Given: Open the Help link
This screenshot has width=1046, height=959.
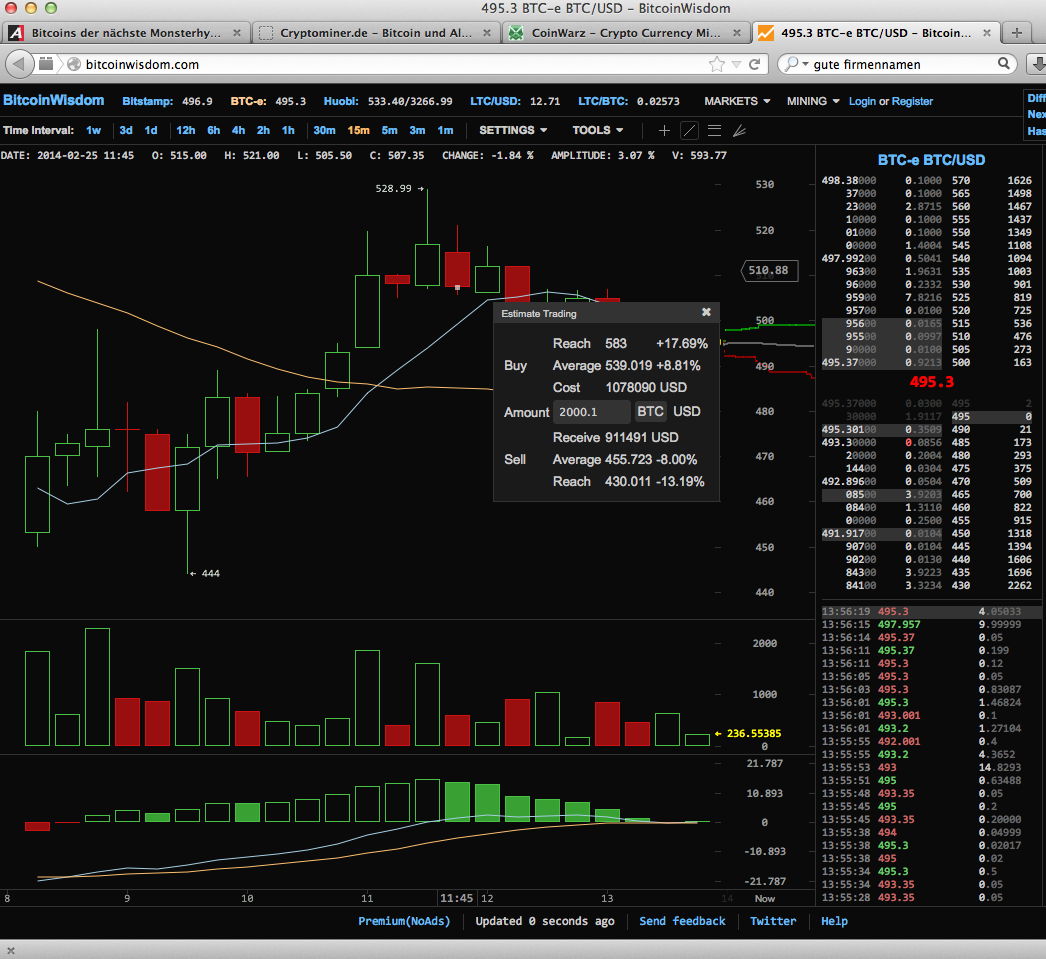Looking at the screenshot, I should (x=835, y=920).
